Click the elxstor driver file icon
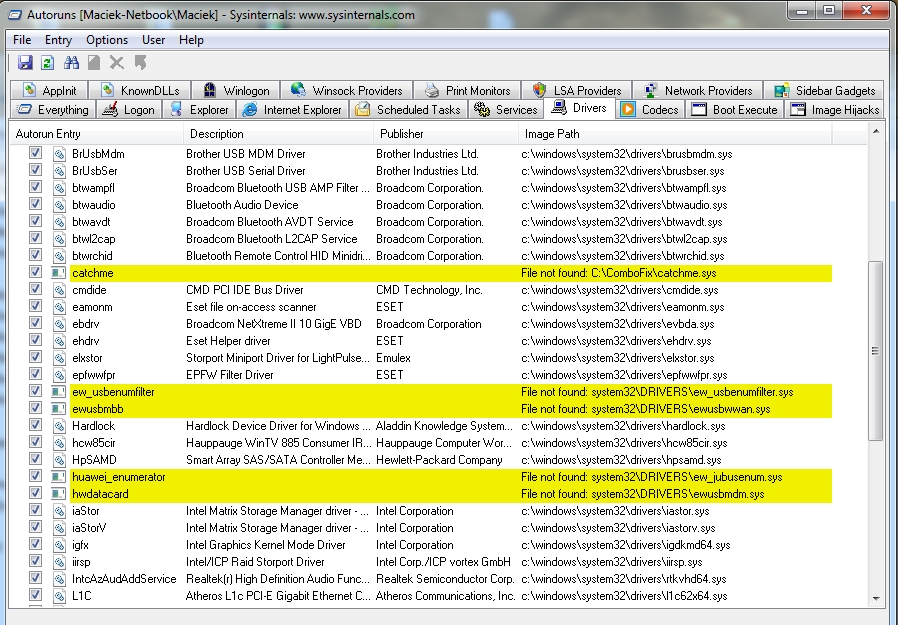 [58, 358]
